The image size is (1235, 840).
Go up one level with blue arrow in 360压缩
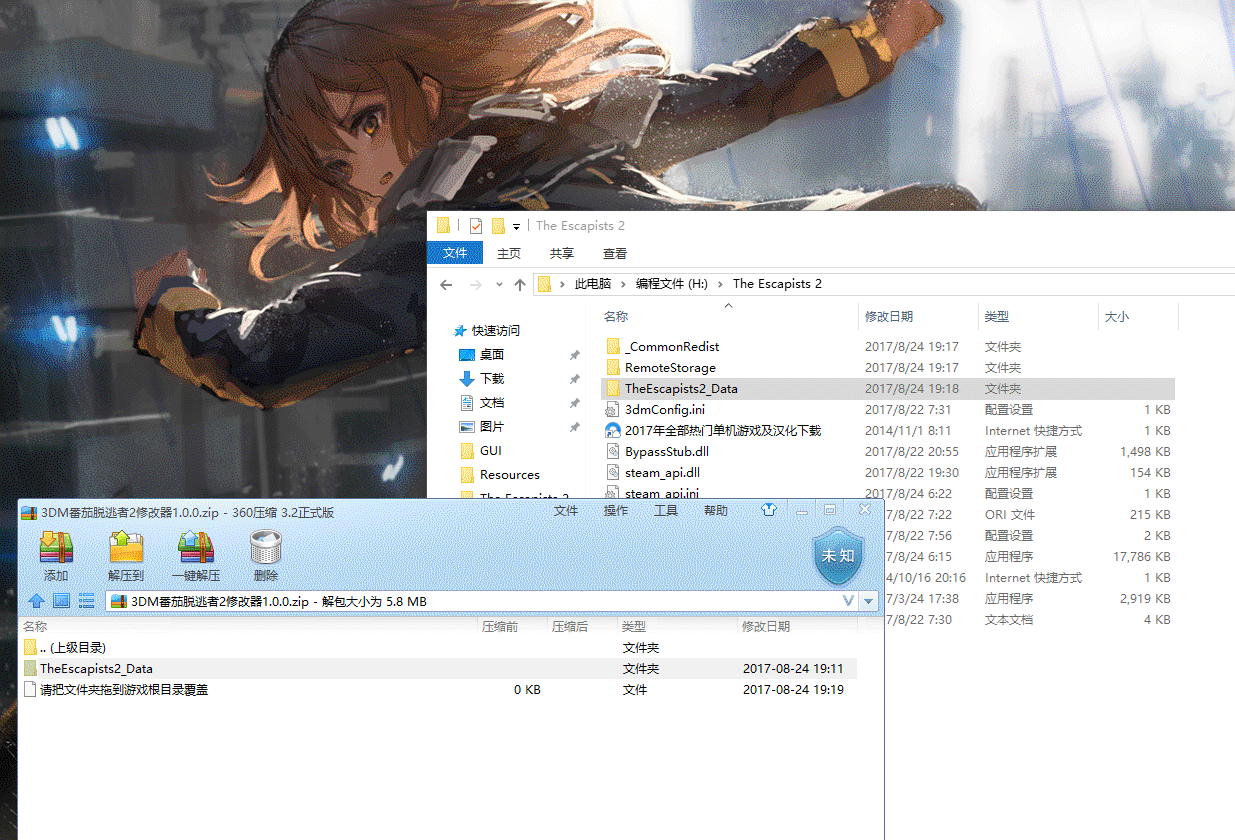36,601
